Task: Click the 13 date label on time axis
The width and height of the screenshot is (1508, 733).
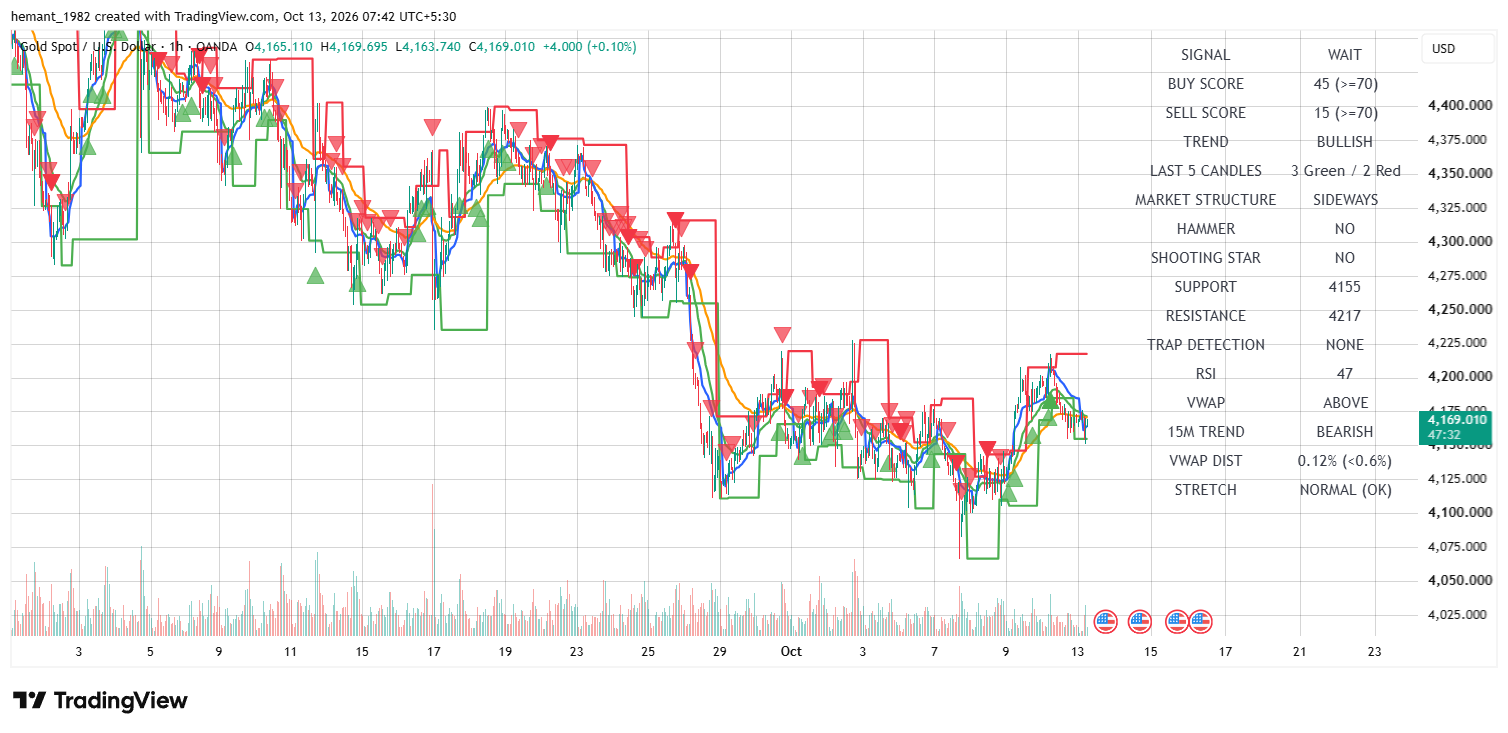Action: click(1078, 652)
